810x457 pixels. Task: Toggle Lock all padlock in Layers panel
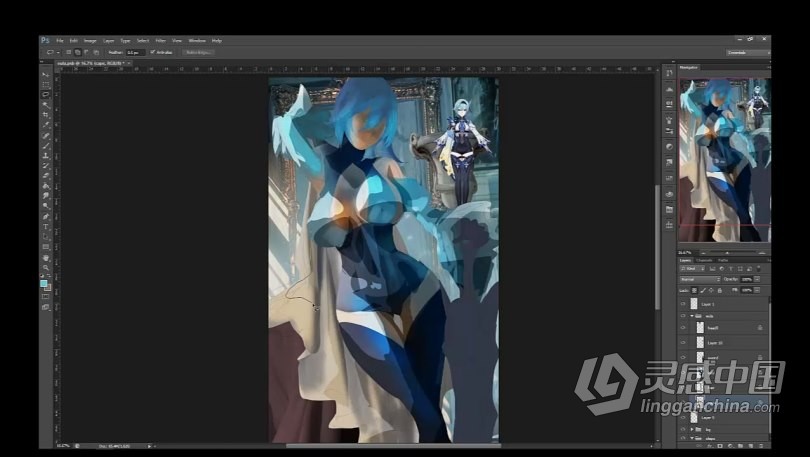point(720,290)
